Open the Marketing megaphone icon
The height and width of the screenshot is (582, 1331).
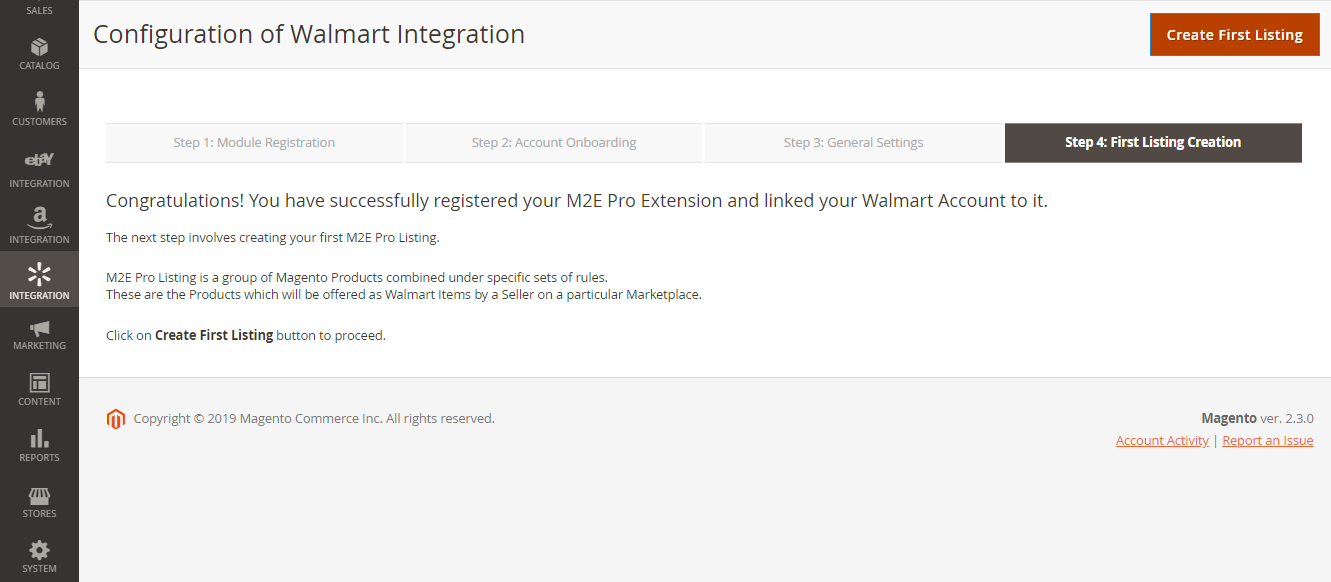(x=39, y=329)
